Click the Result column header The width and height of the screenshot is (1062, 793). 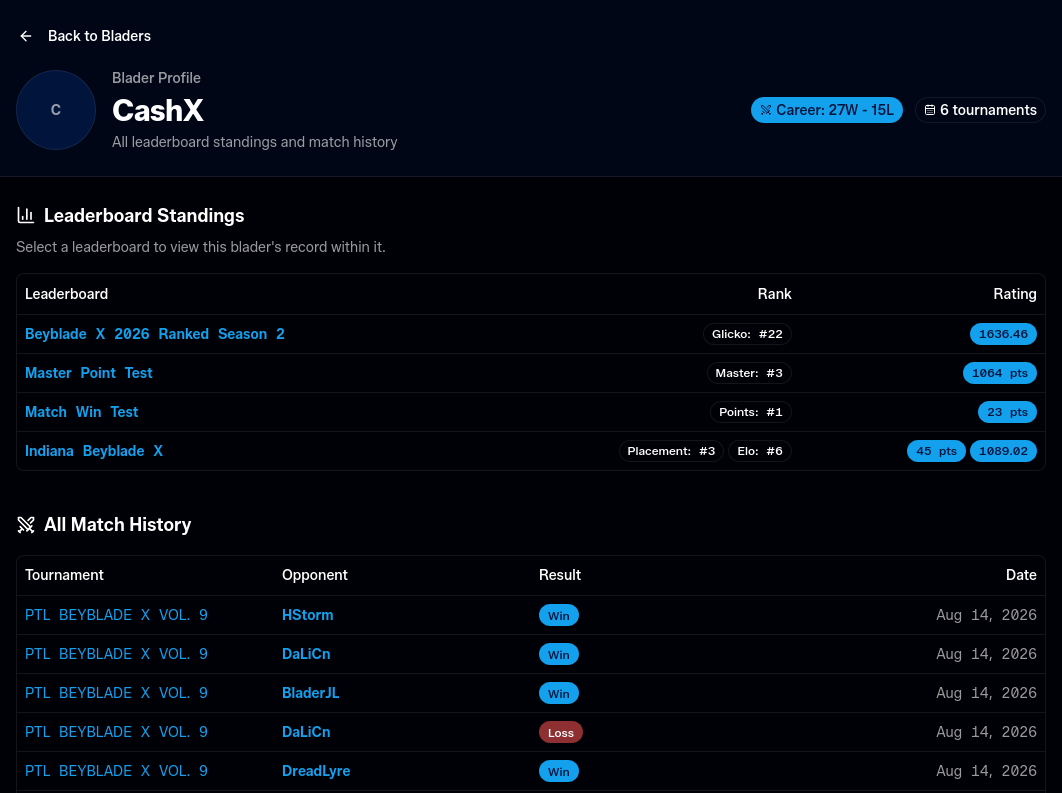point(559,575)
